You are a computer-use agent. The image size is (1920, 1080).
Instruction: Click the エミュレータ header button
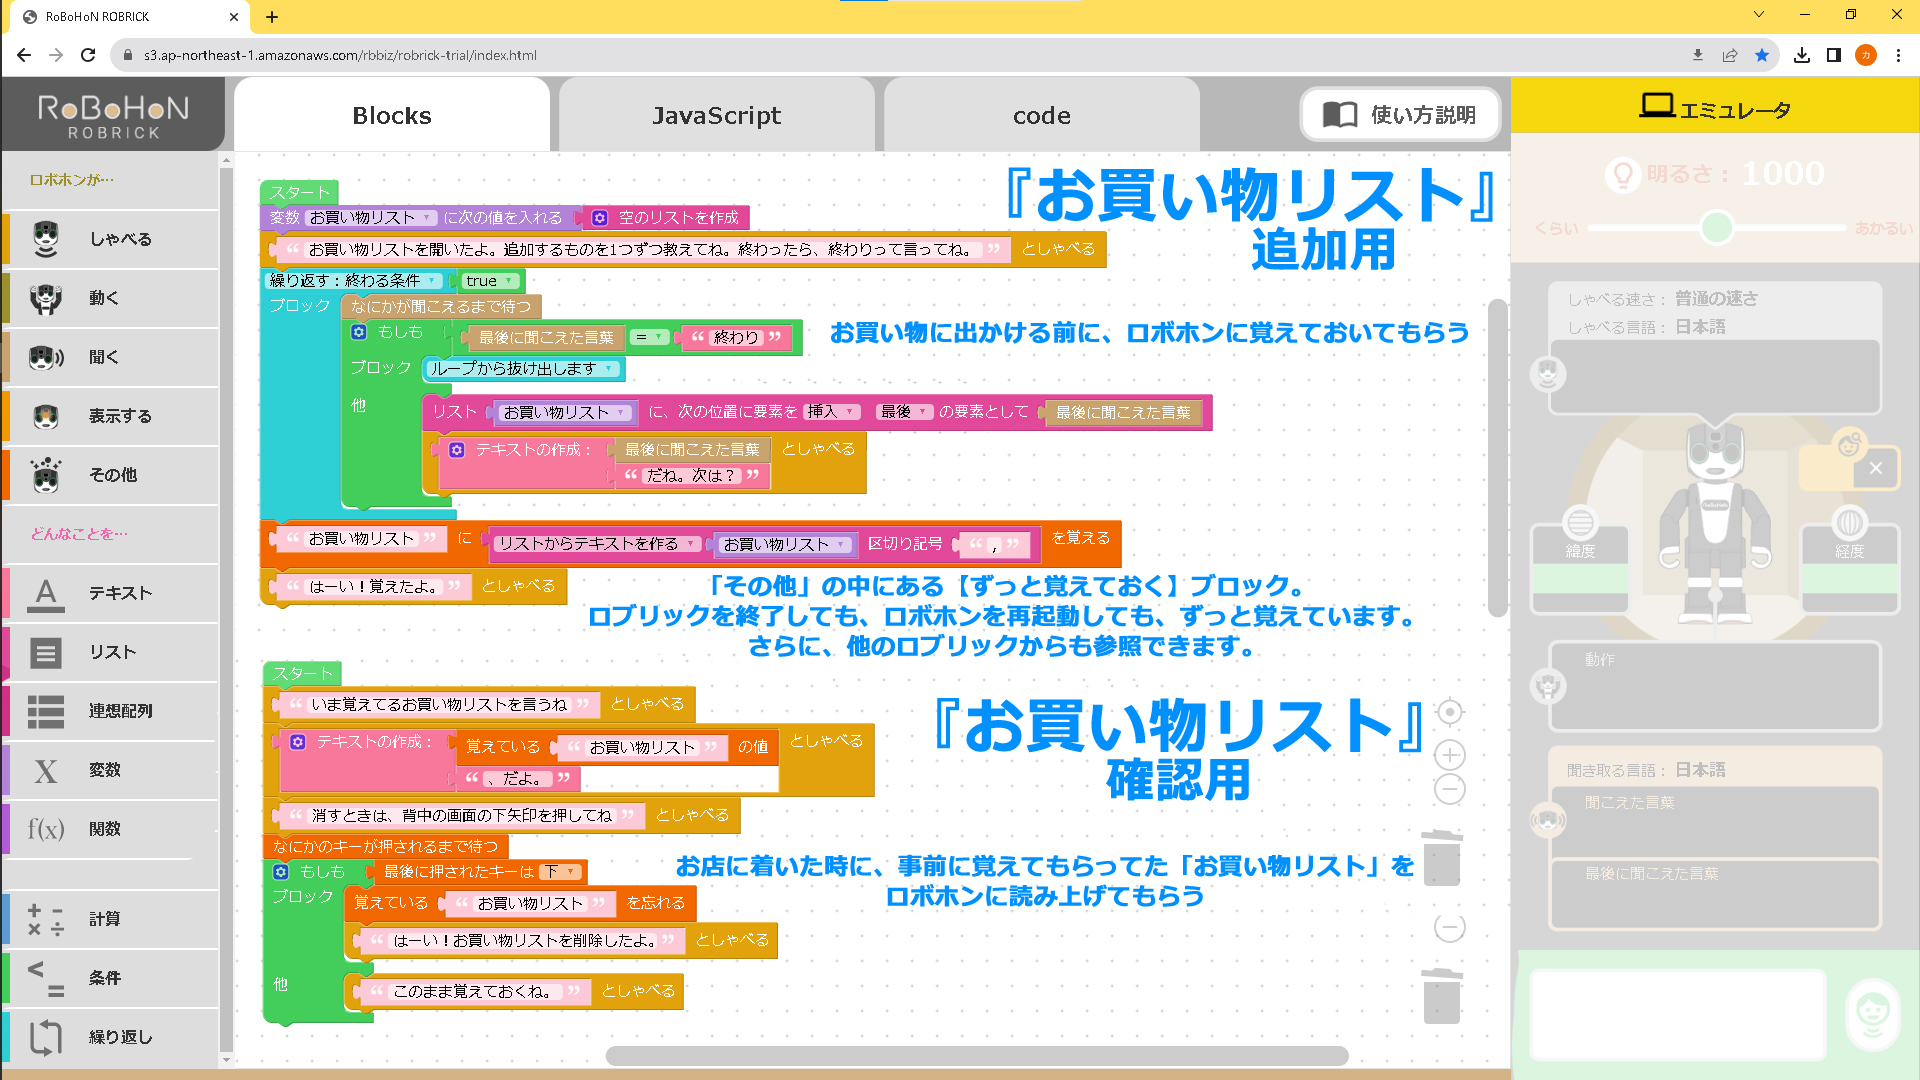[1715, 107]
